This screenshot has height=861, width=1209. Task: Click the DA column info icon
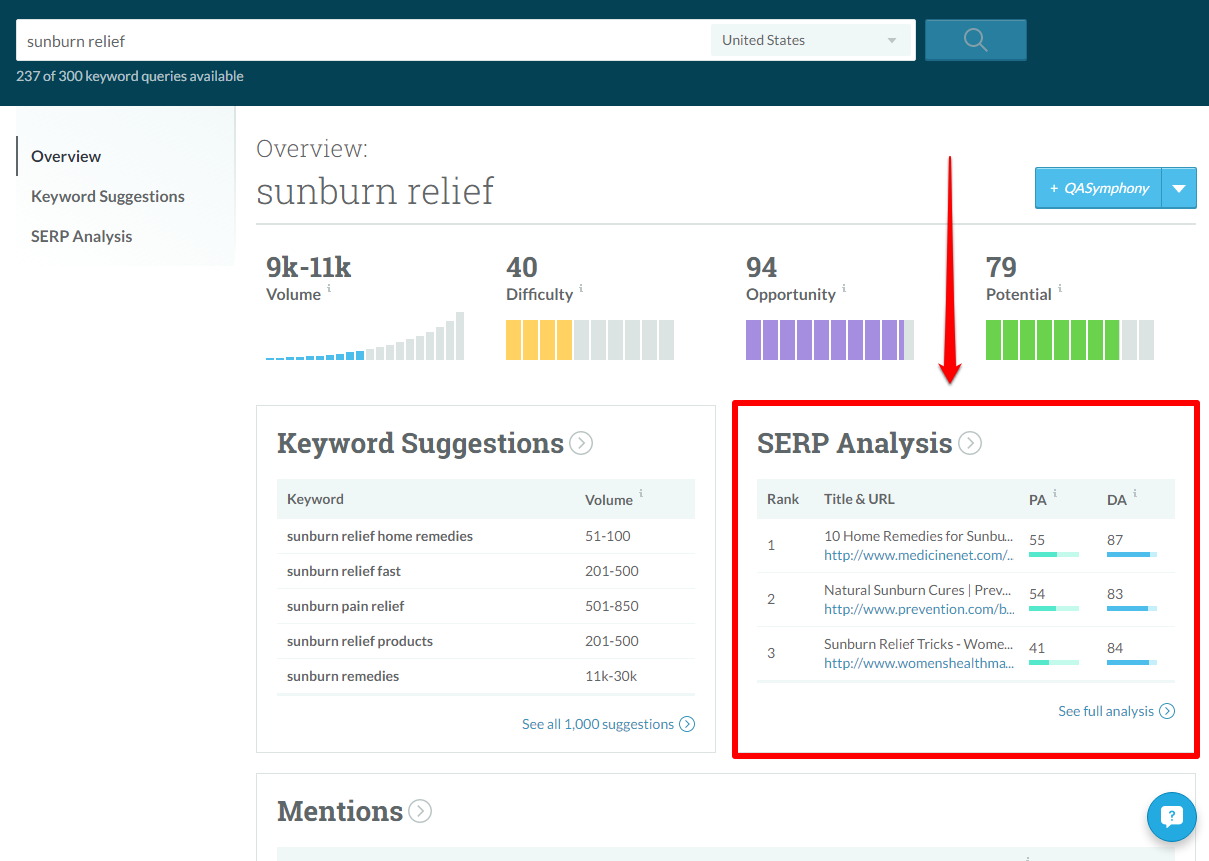point(1137,493)
